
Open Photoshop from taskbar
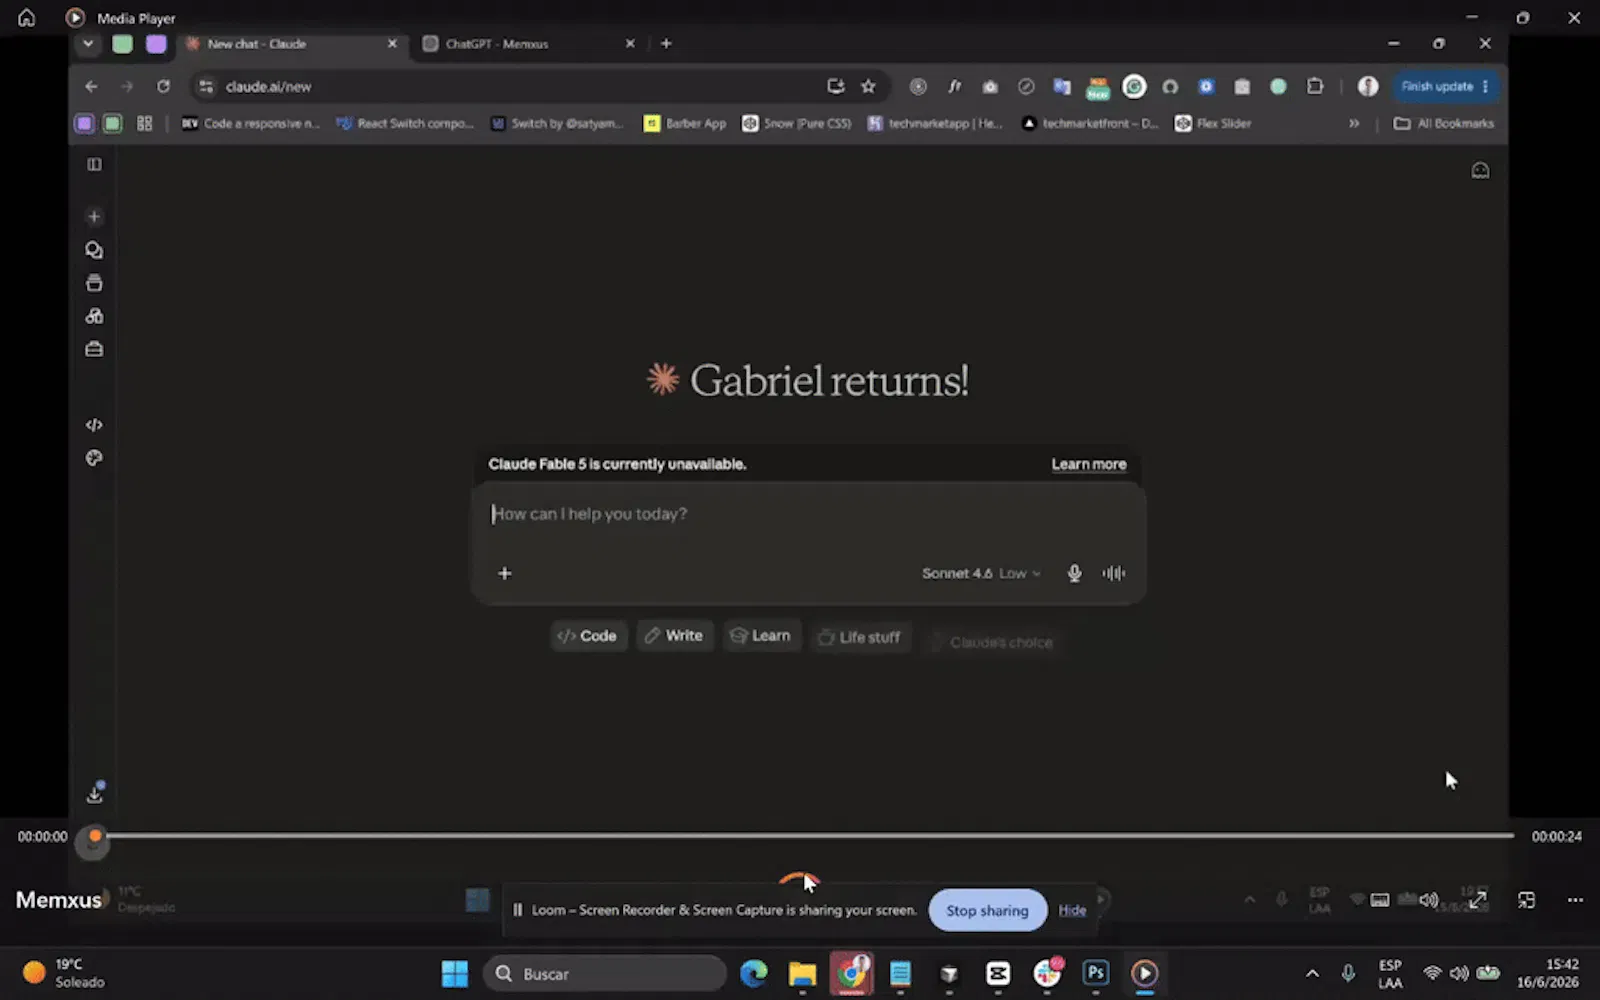click(1096, 973)
